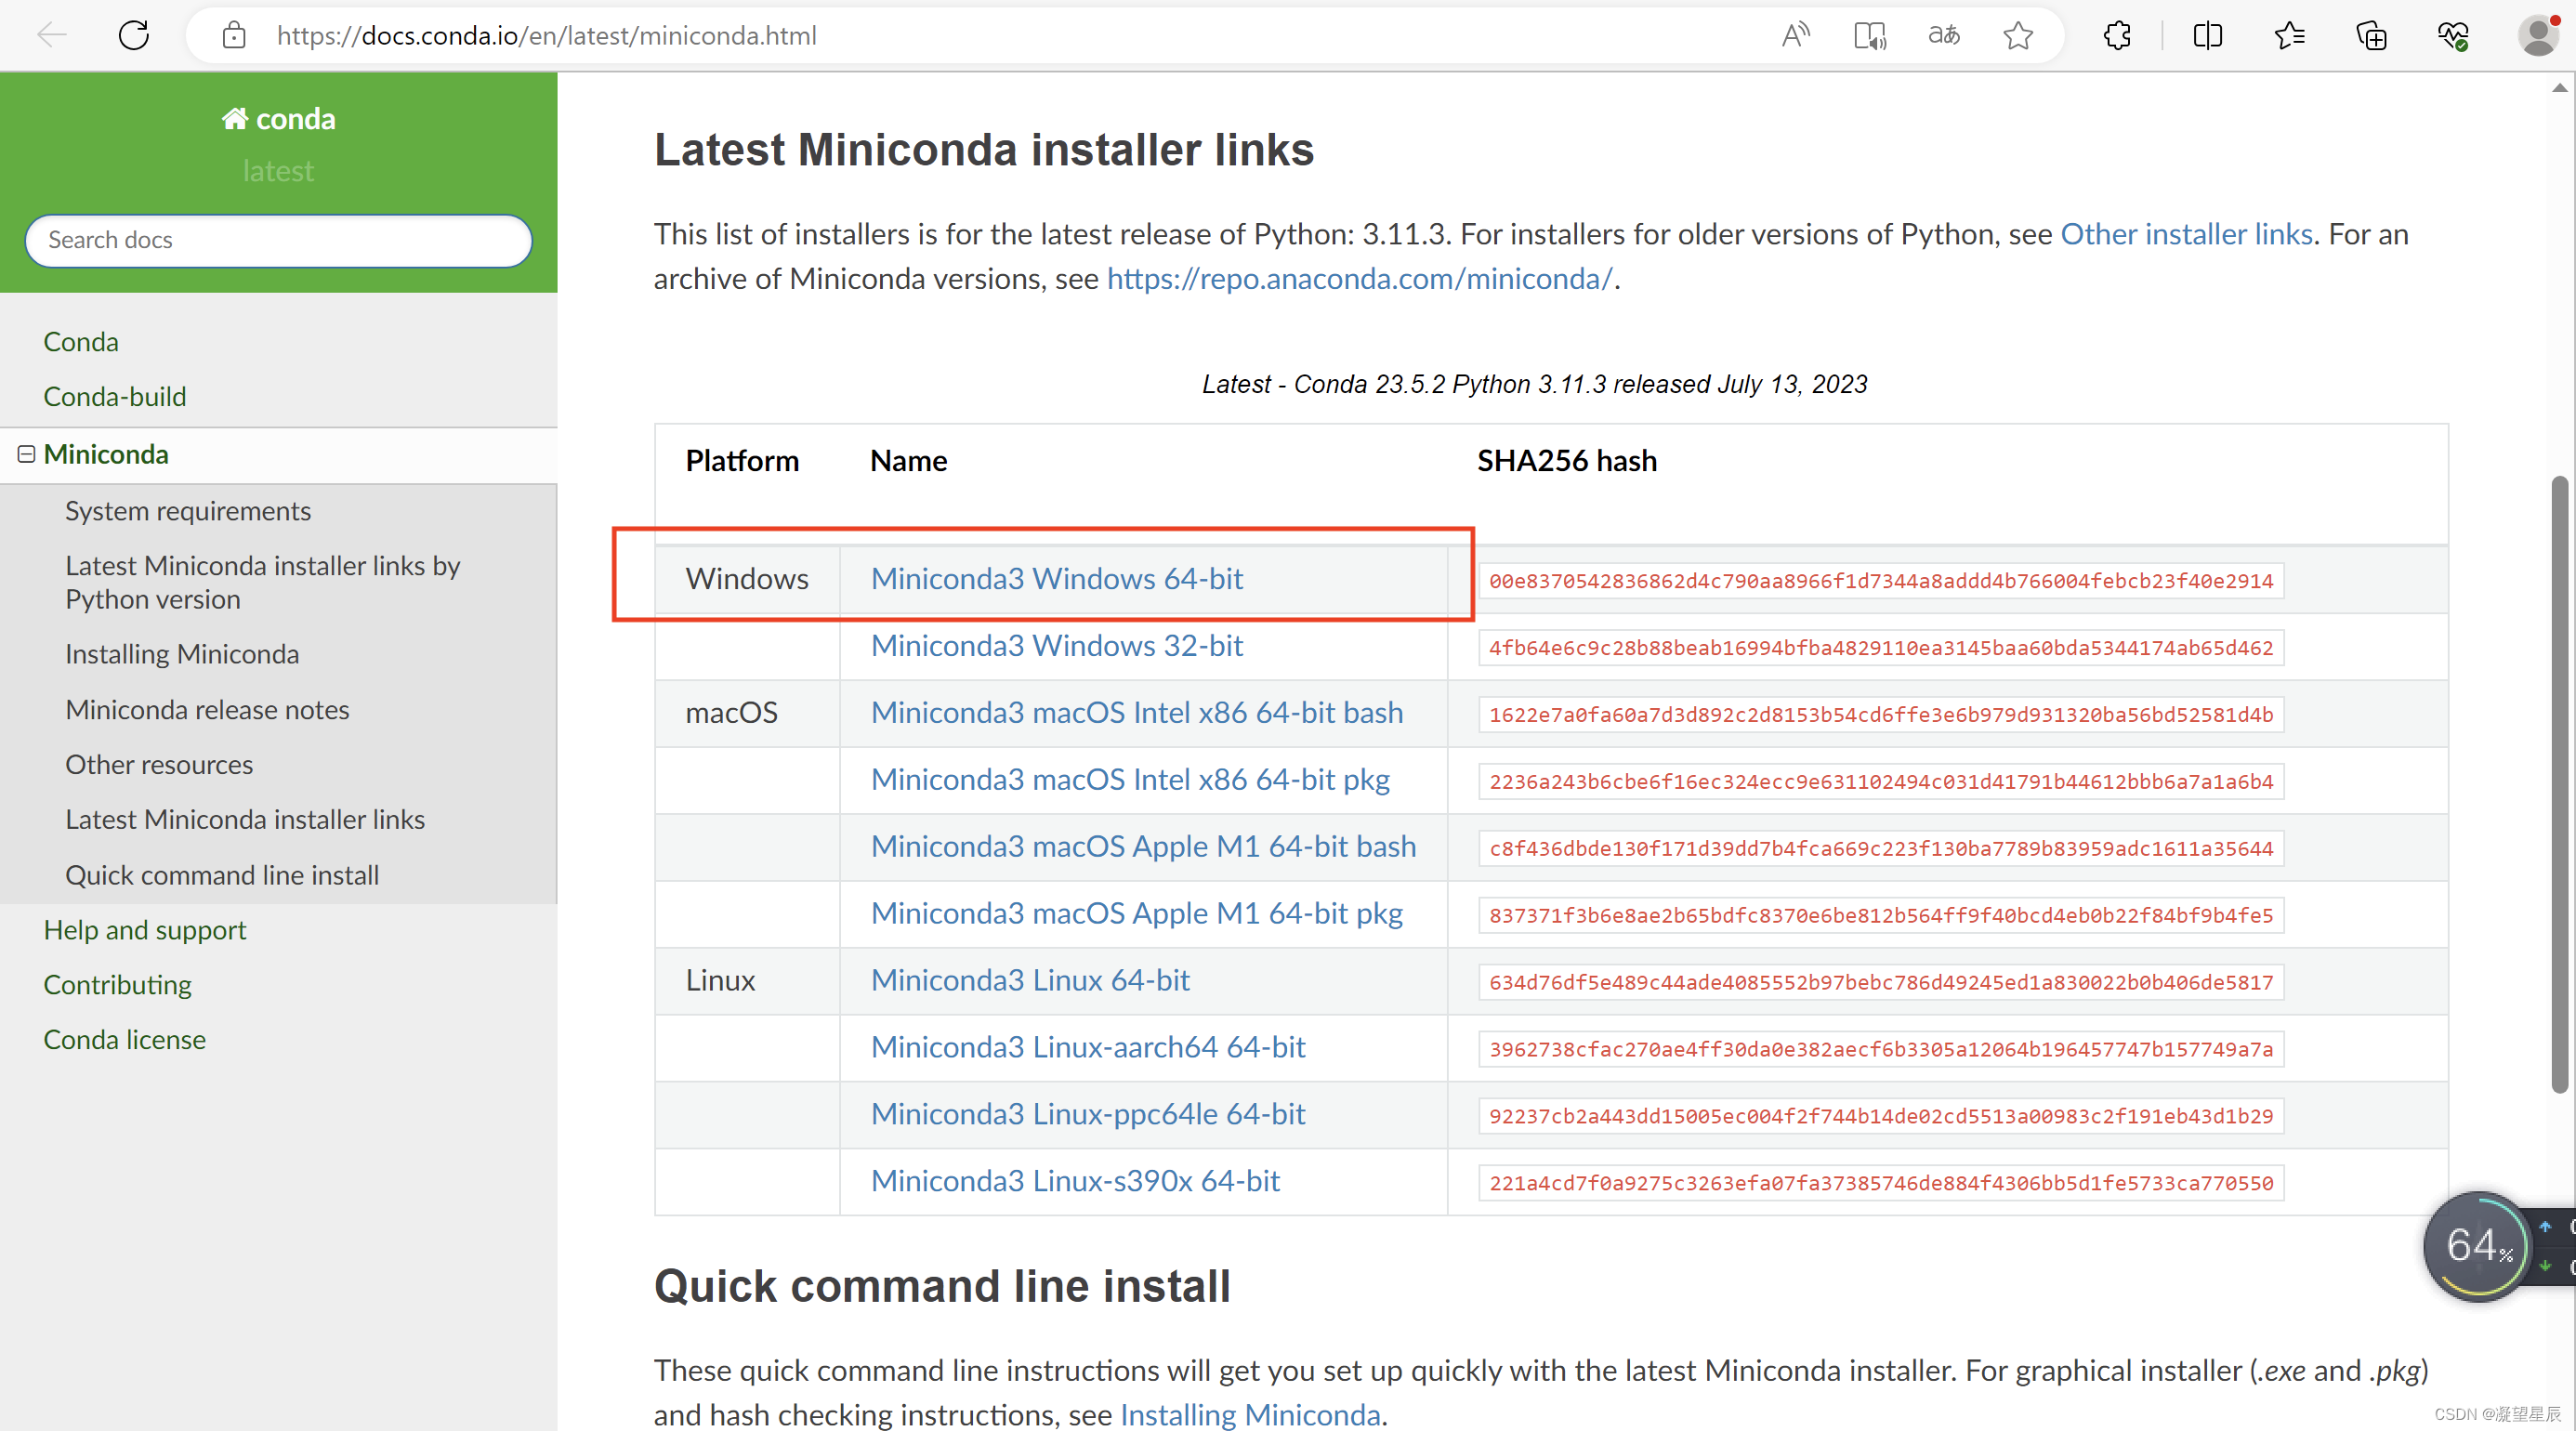Download Miniconda3 Linux 64-bit installer
Viewport: 2576px width, 1431px height.
pyautogui.click(x=1029, y=980)
